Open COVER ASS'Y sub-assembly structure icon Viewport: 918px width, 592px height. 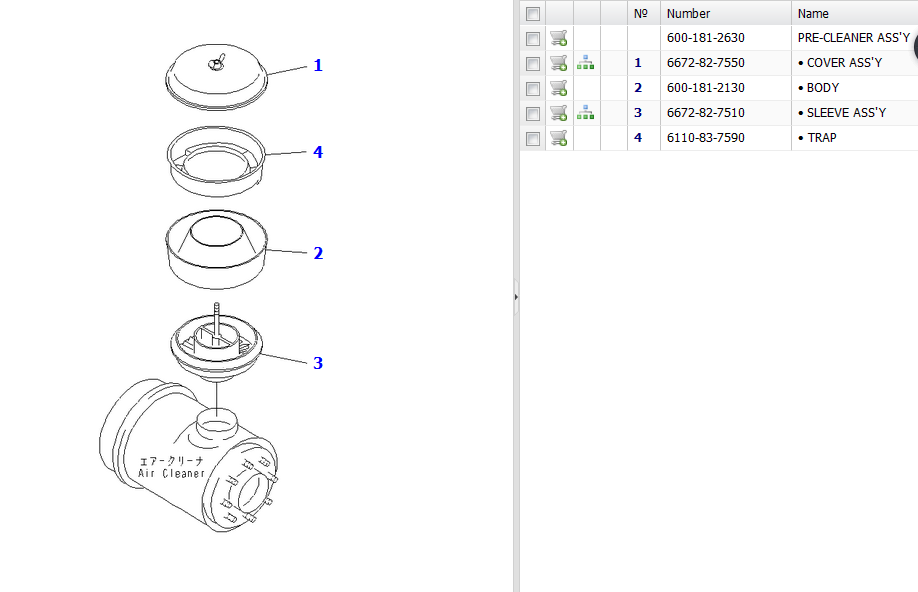586,63
